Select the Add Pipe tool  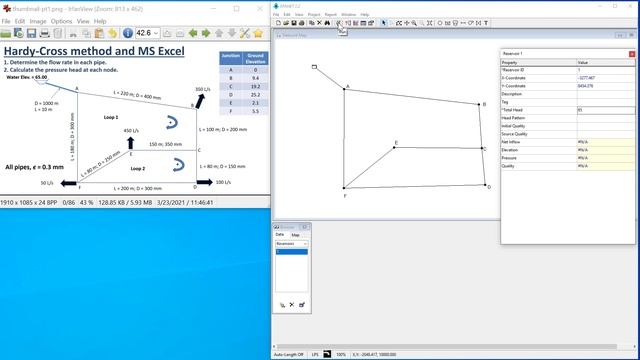(463, 23)
